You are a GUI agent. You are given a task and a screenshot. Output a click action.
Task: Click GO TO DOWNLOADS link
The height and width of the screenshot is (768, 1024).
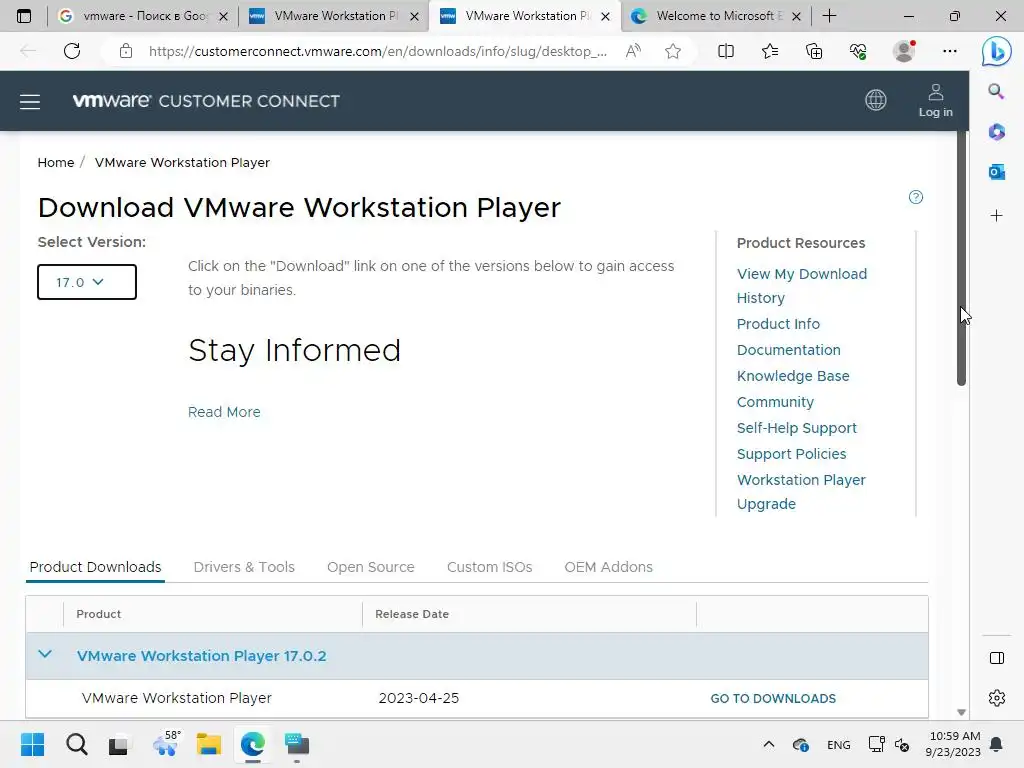tap(773, 699)
